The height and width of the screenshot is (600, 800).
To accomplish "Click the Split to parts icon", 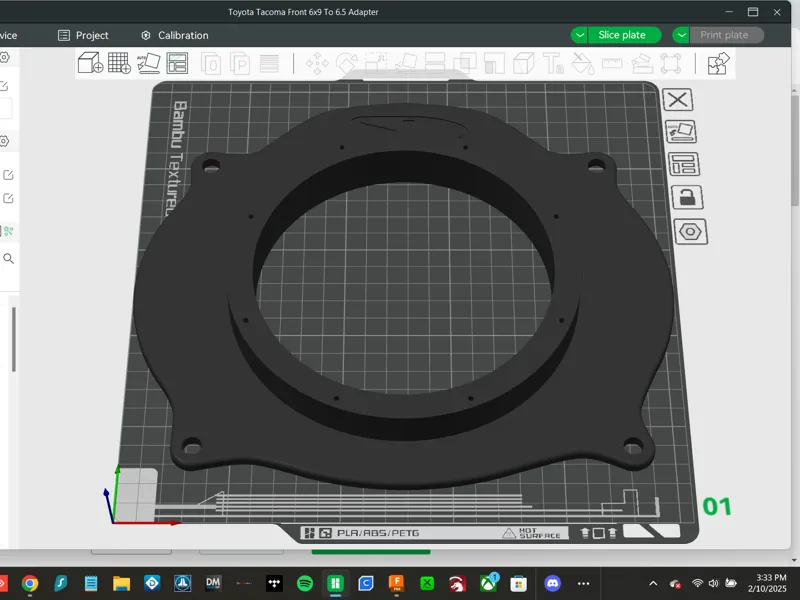I will tap(240, 64).
